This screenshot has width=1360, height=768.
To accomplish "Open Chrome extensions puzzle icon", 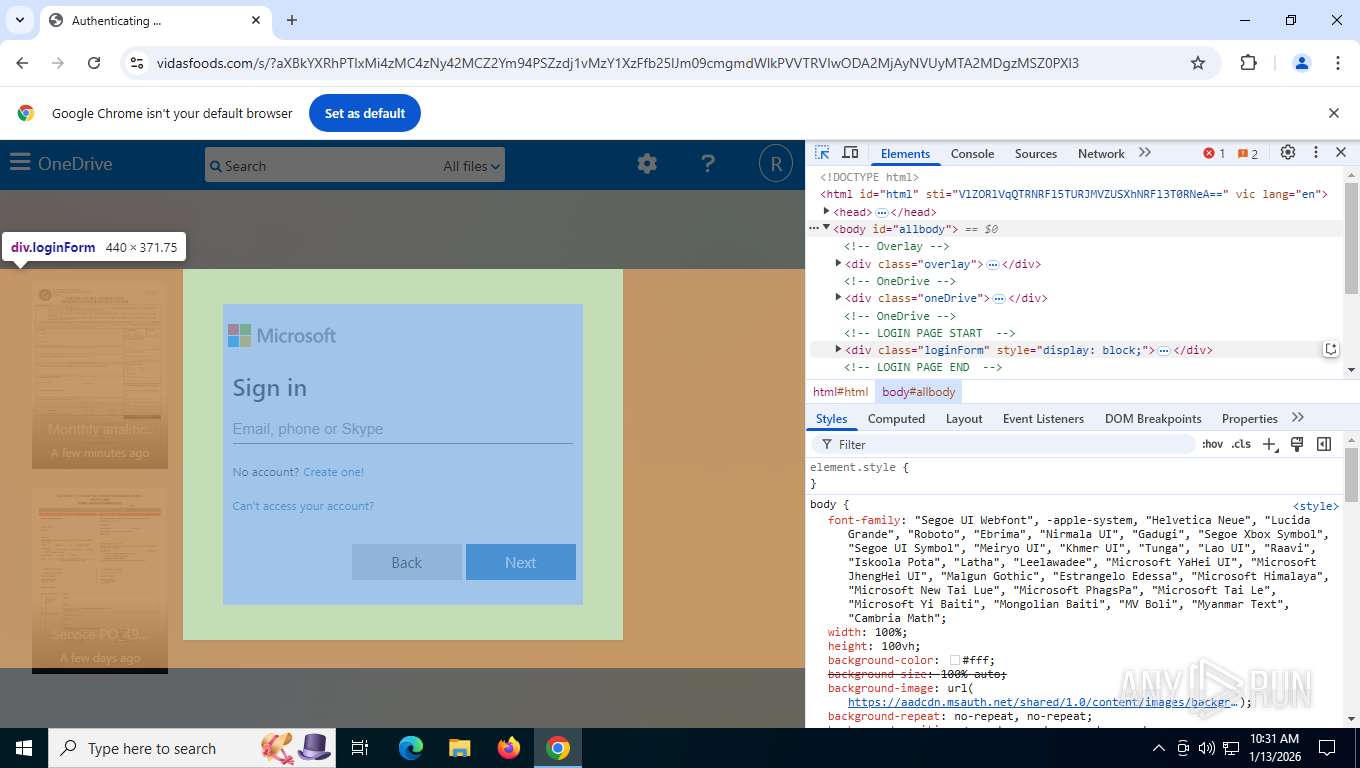I will (x=1248, y=63).
